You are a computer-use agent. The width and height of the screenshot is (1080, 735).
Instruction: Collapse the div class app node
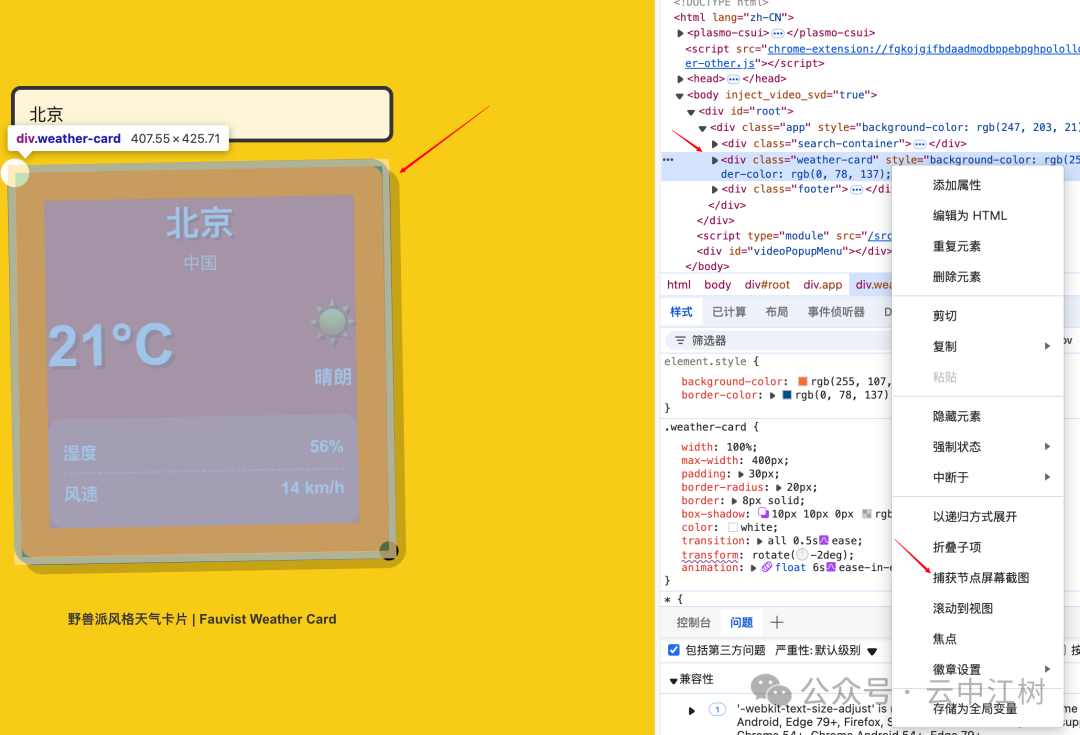click(703, 128)
